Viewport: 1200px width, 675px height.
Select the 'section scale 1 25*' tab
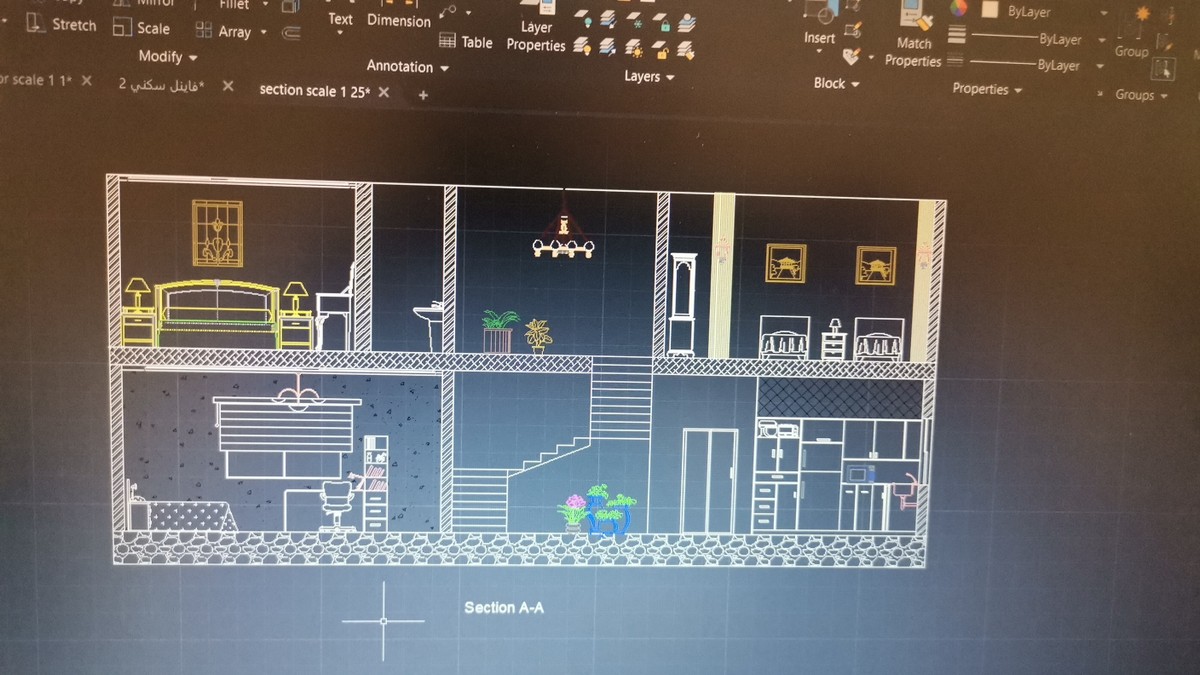coord(315,90)
